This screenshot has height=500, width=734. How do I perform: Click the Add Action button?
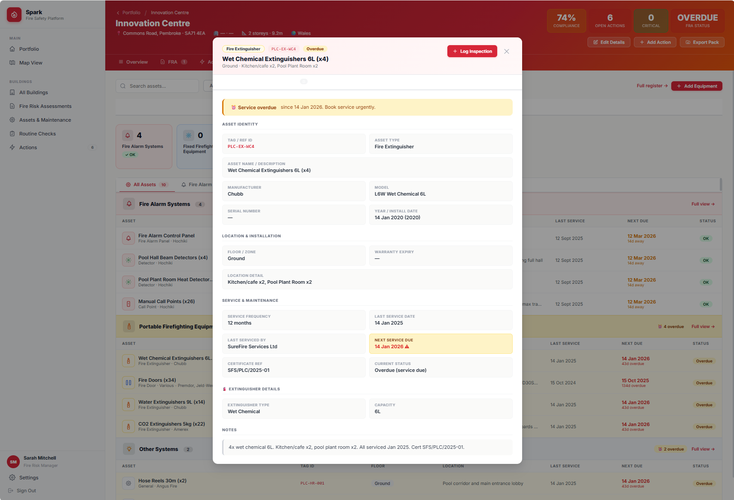tap(655, 42)
